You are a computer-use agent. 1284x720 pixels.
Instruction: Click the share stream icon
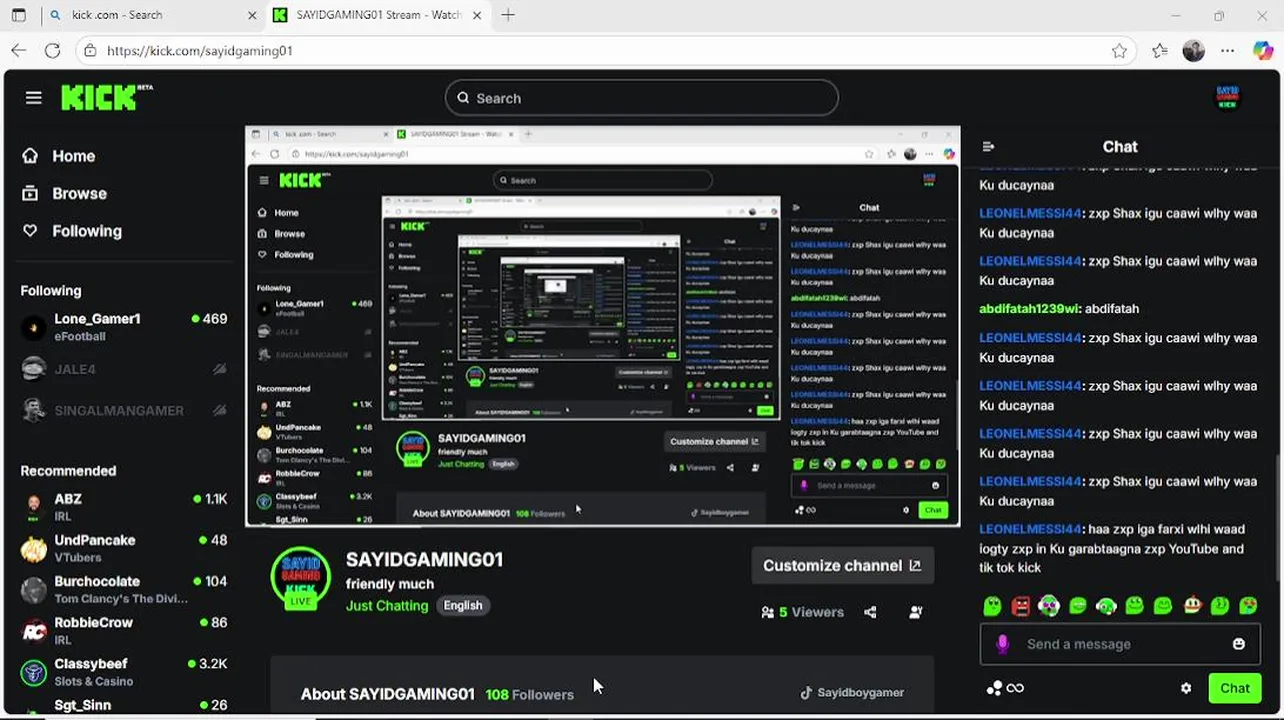(870, 612)
